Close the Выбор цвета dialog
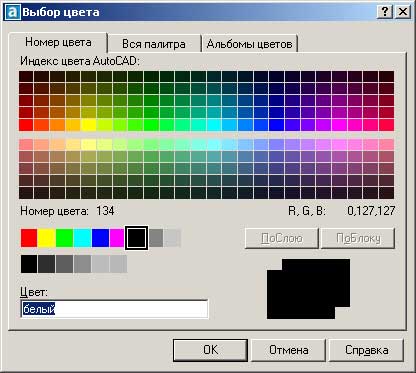Image resolution: width=416 pixels, height=373 pixels. coord(402,12)
